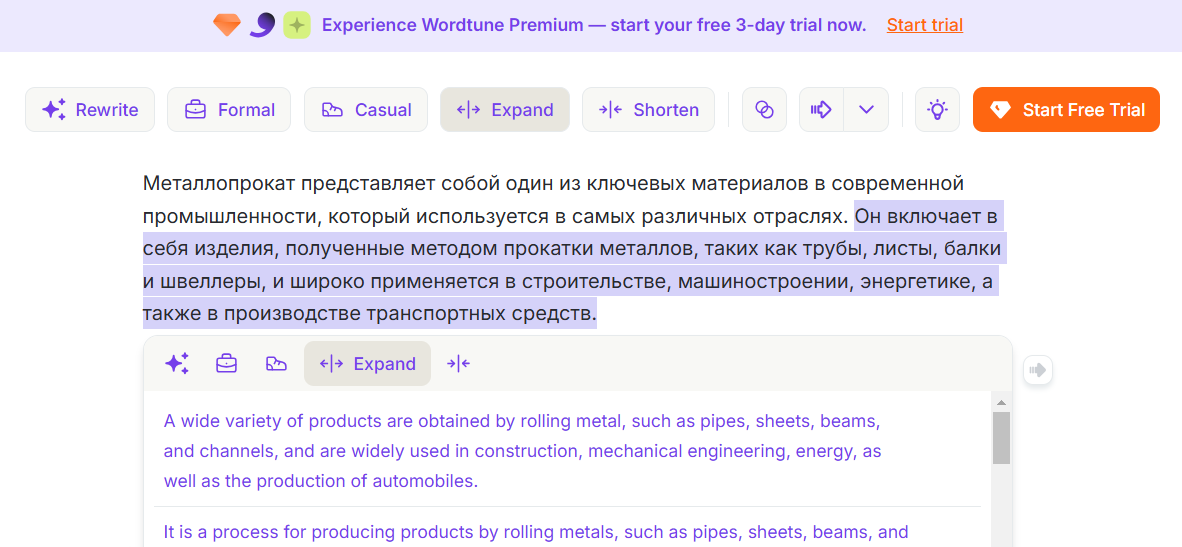This screenshot has width=1182, height=547.
Task: Choose the Casual tone button
Action: click(366, 110)
